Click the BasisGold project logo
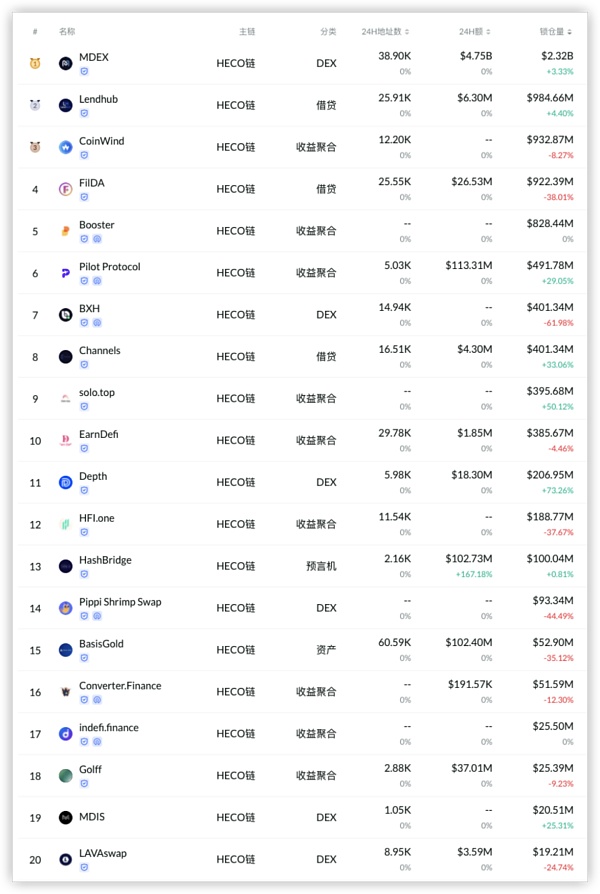600x894 pixels. pos(66,650)
